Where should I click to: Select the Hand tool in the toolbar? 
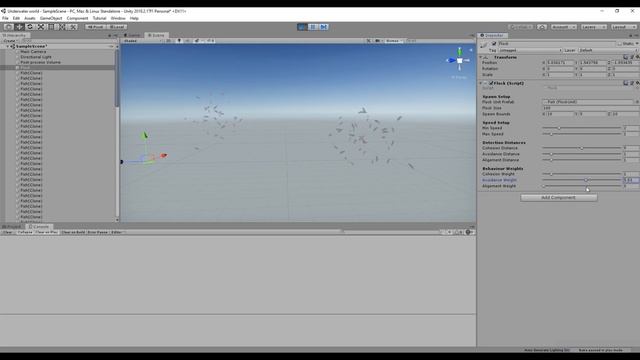[9, 27]
